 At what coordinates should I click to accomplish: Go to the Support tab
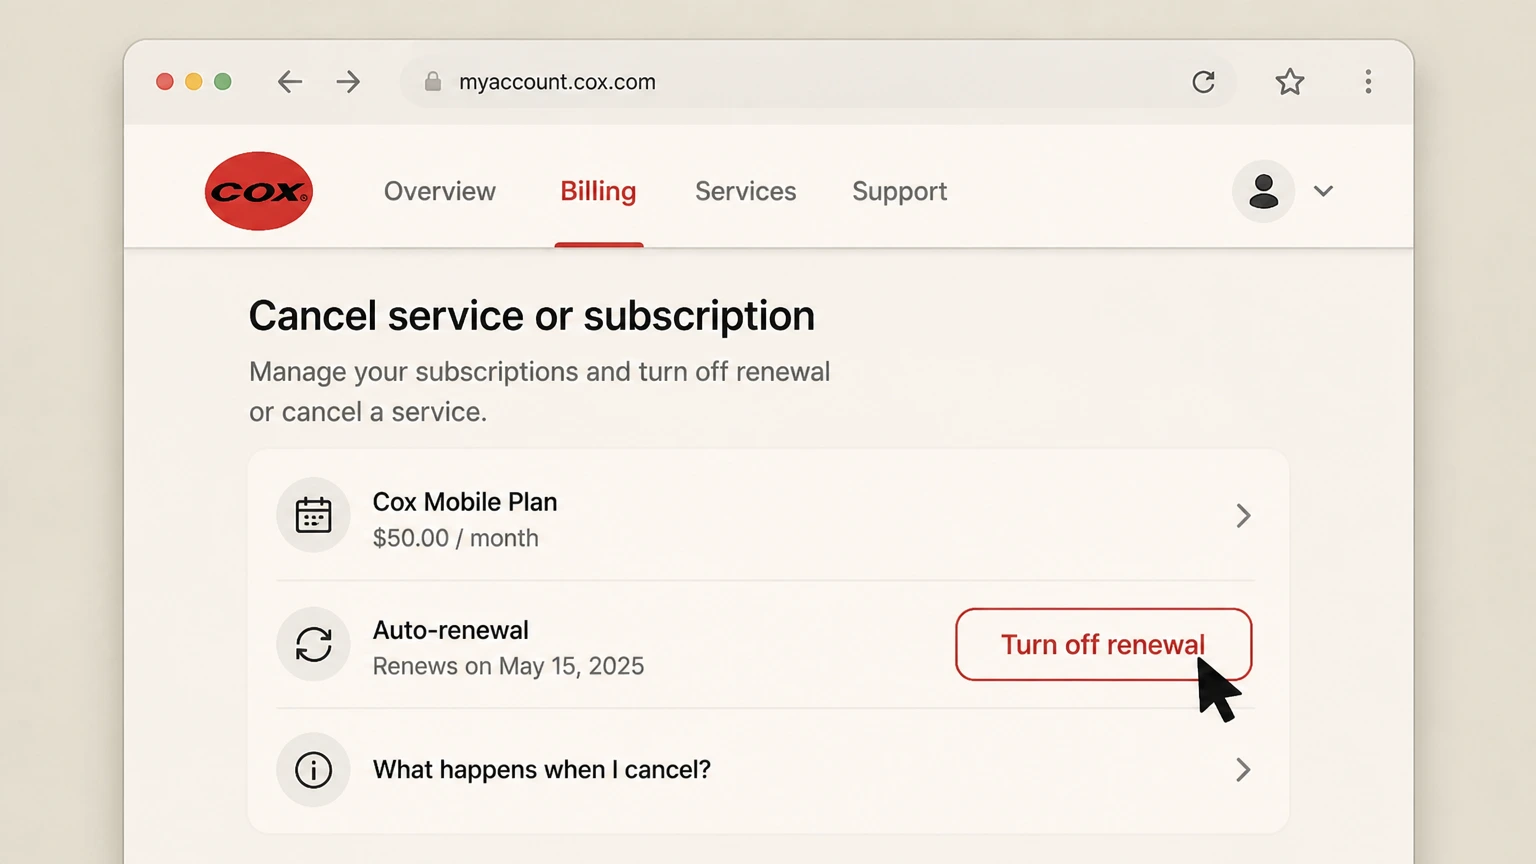click(900, 192)
